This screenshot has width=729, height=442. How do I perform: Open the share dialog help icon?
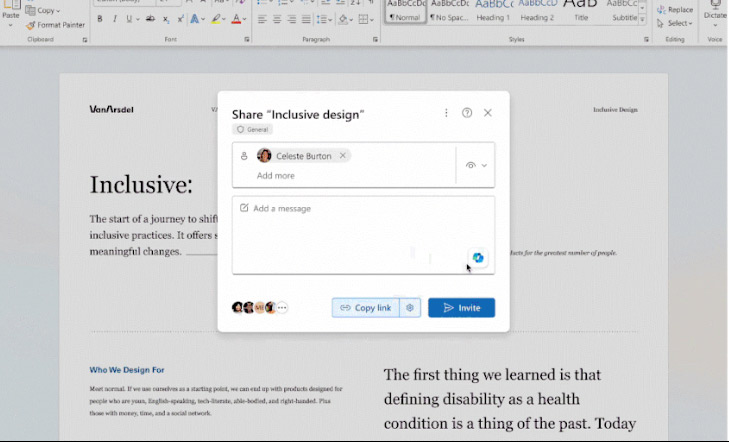tap(467, 113)
